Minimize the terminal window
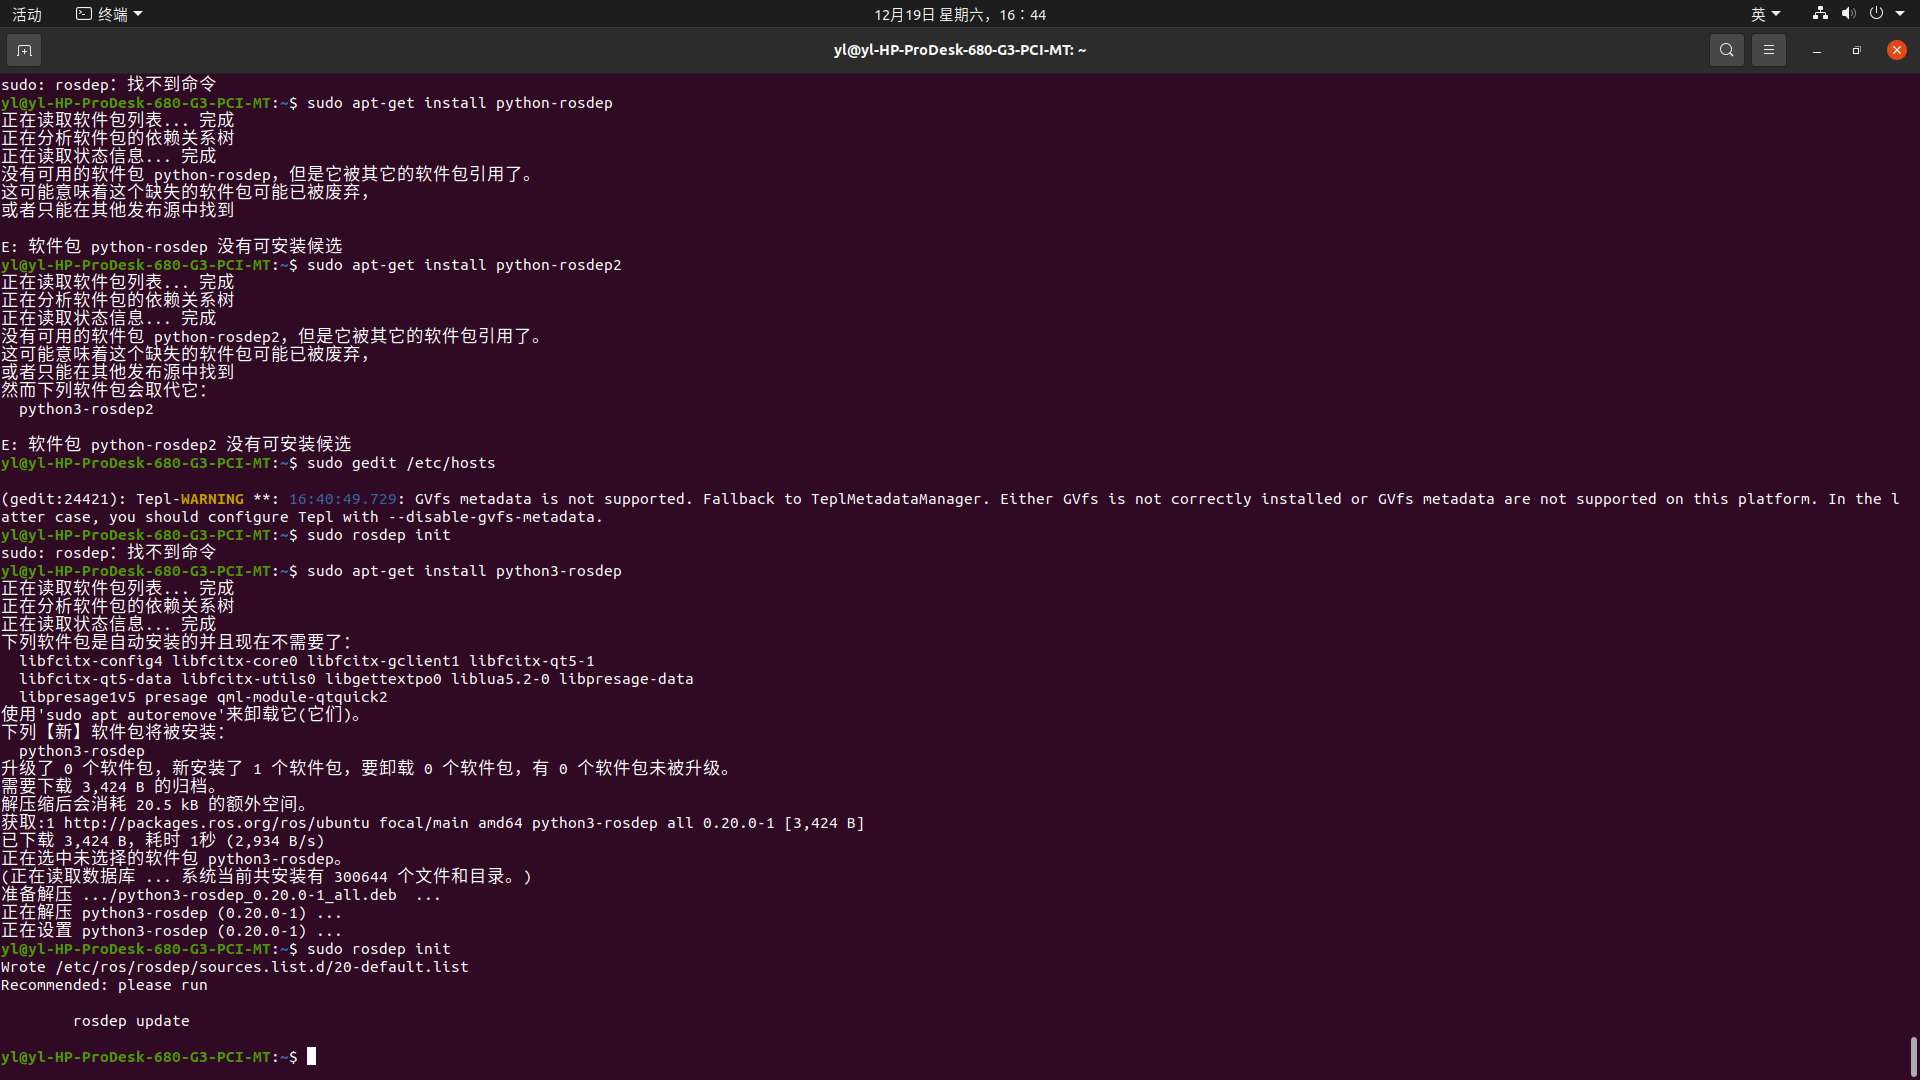This screenshot has height=1080, width=1920. click(1816, 49)
